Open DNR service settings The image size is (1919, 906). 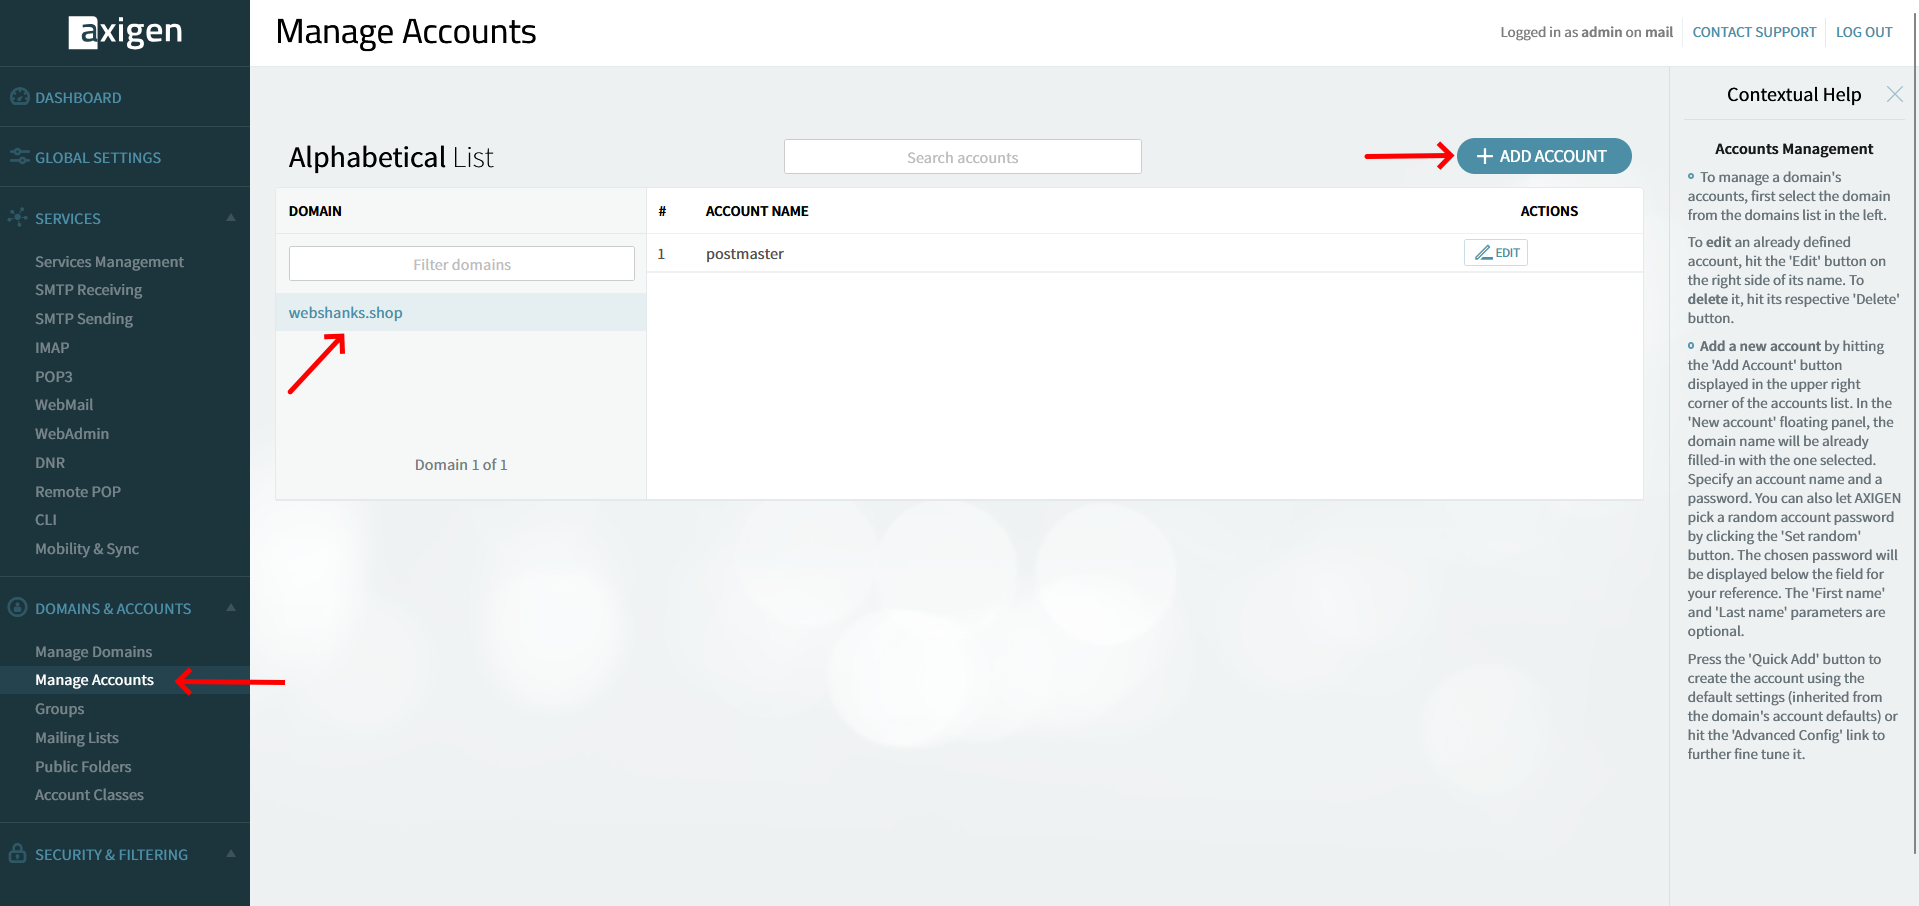(x=50, y=463)
